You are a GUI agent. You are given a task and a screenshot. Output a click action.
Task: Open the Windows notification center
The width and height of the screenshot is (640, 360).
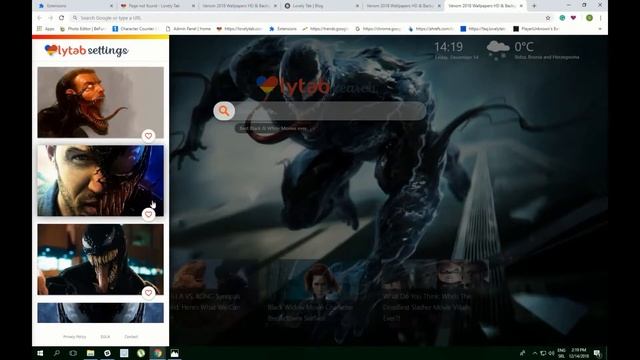point(597,353)
